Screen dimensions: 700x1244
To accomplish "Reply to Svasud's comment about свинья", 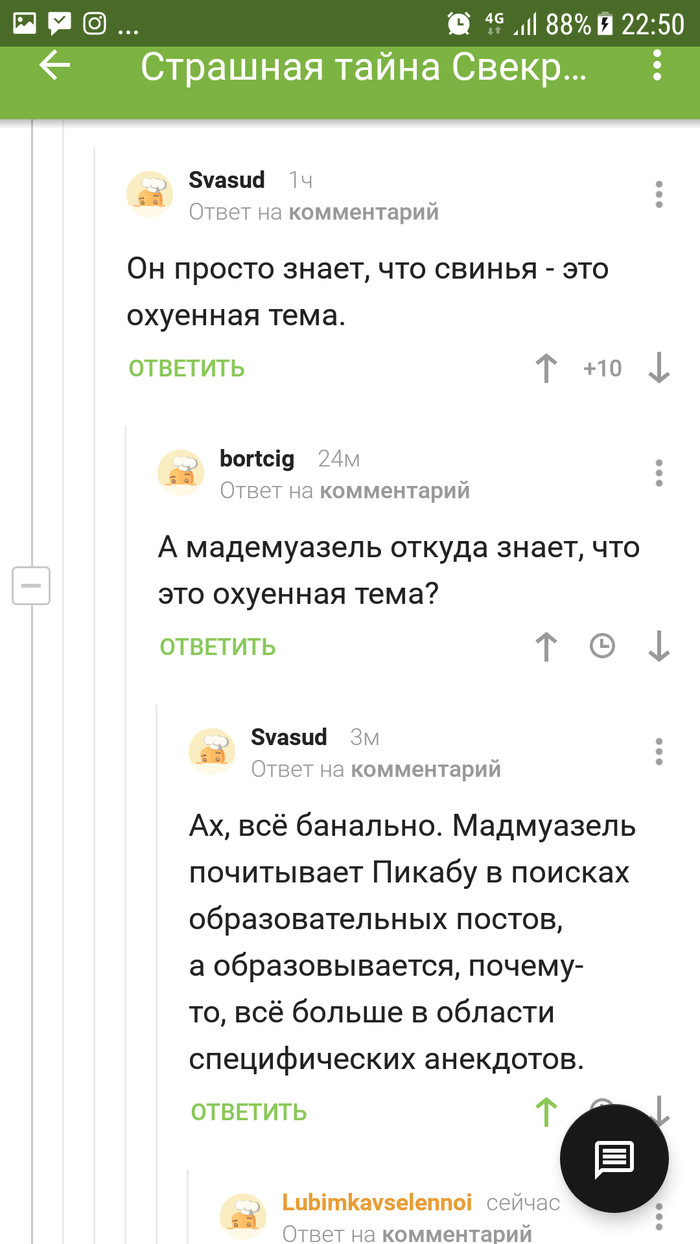I will (x=187, y=368).
